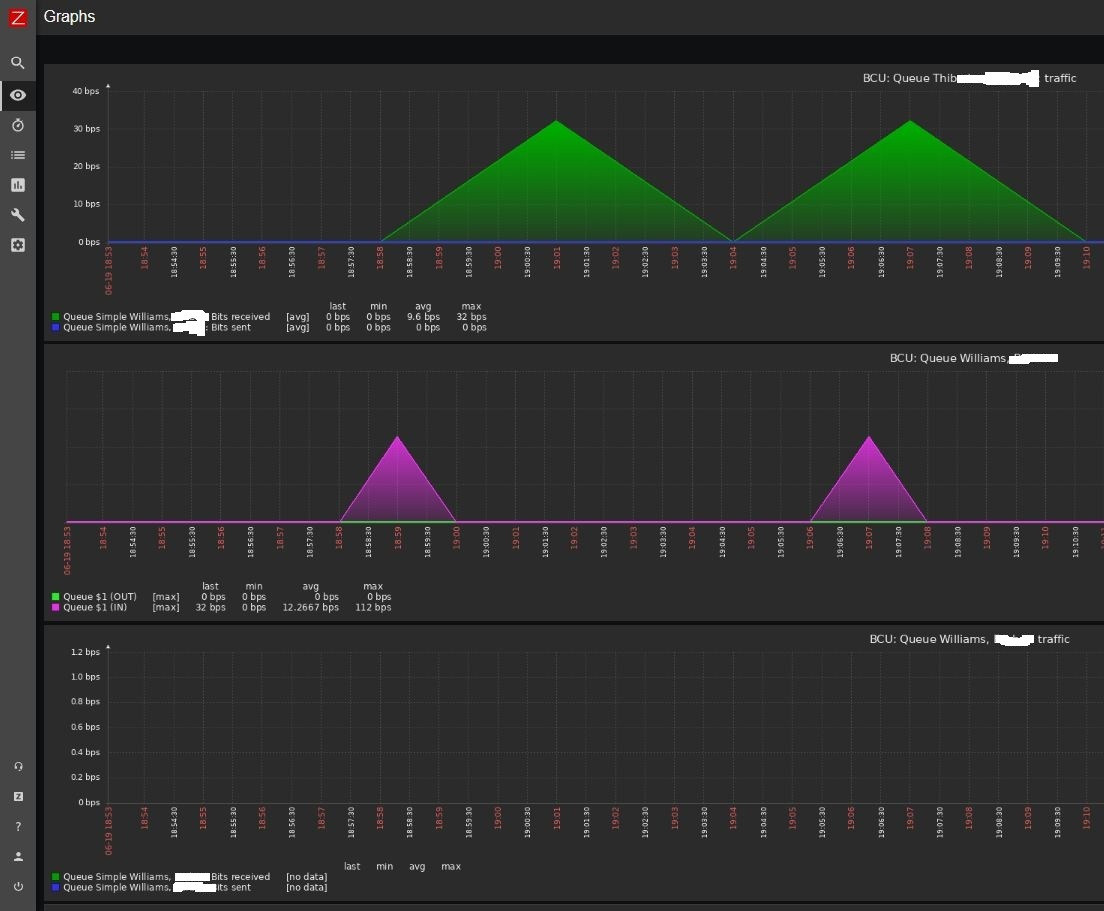1104x911 pixels.
Task: Click the Bits received label showing no data
Action: [240, 877]
